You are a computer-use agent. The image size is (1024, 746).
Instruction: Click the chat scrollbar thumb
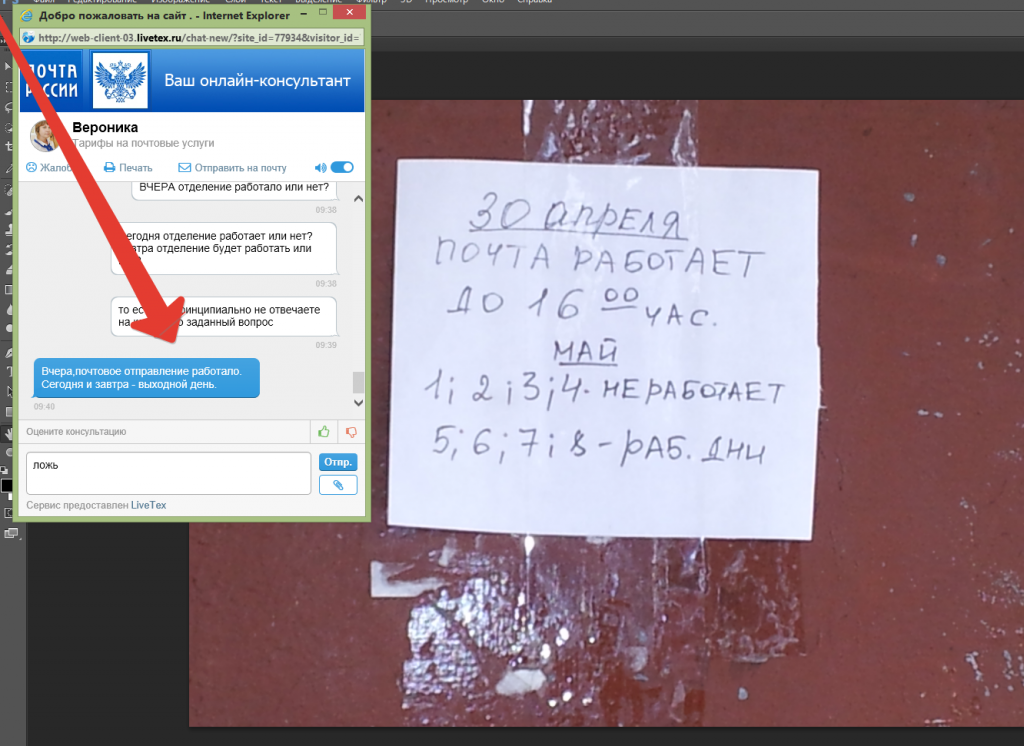coord(359,383)
